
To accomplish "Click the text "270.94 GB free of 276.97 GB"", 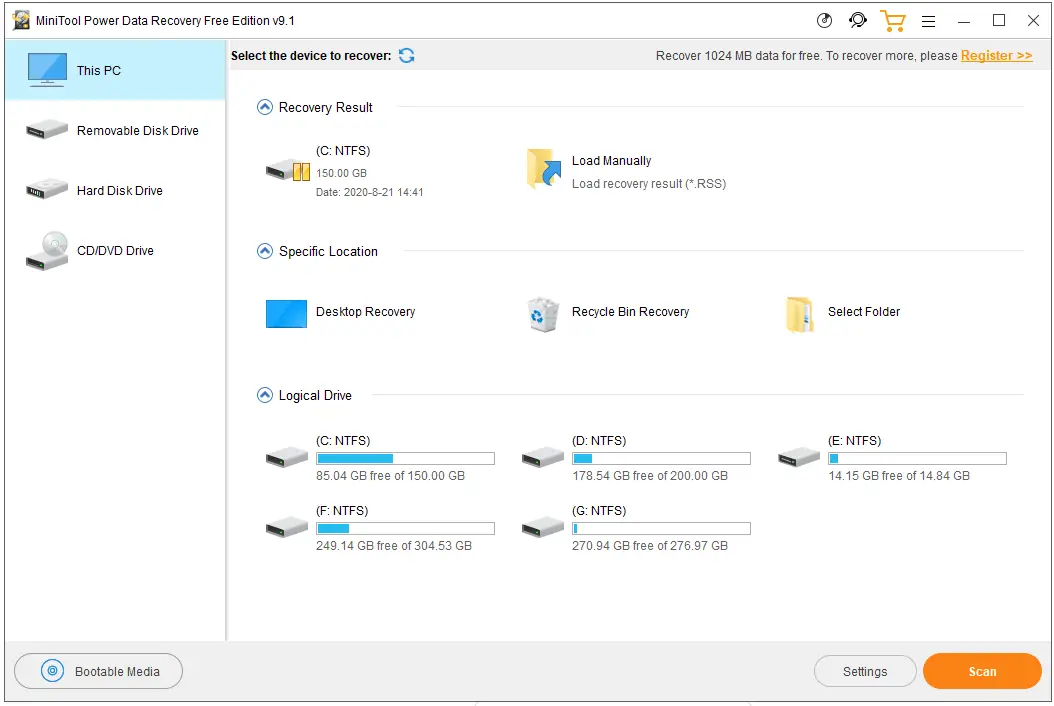I will click(x=650, y=545).
